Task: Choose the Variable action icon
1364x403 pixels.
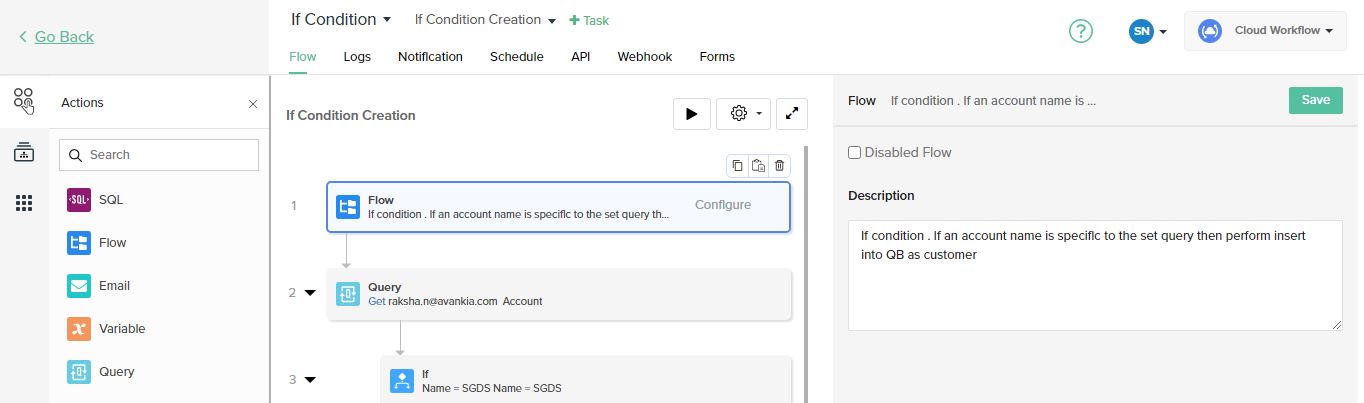Action: pos(79,329)
